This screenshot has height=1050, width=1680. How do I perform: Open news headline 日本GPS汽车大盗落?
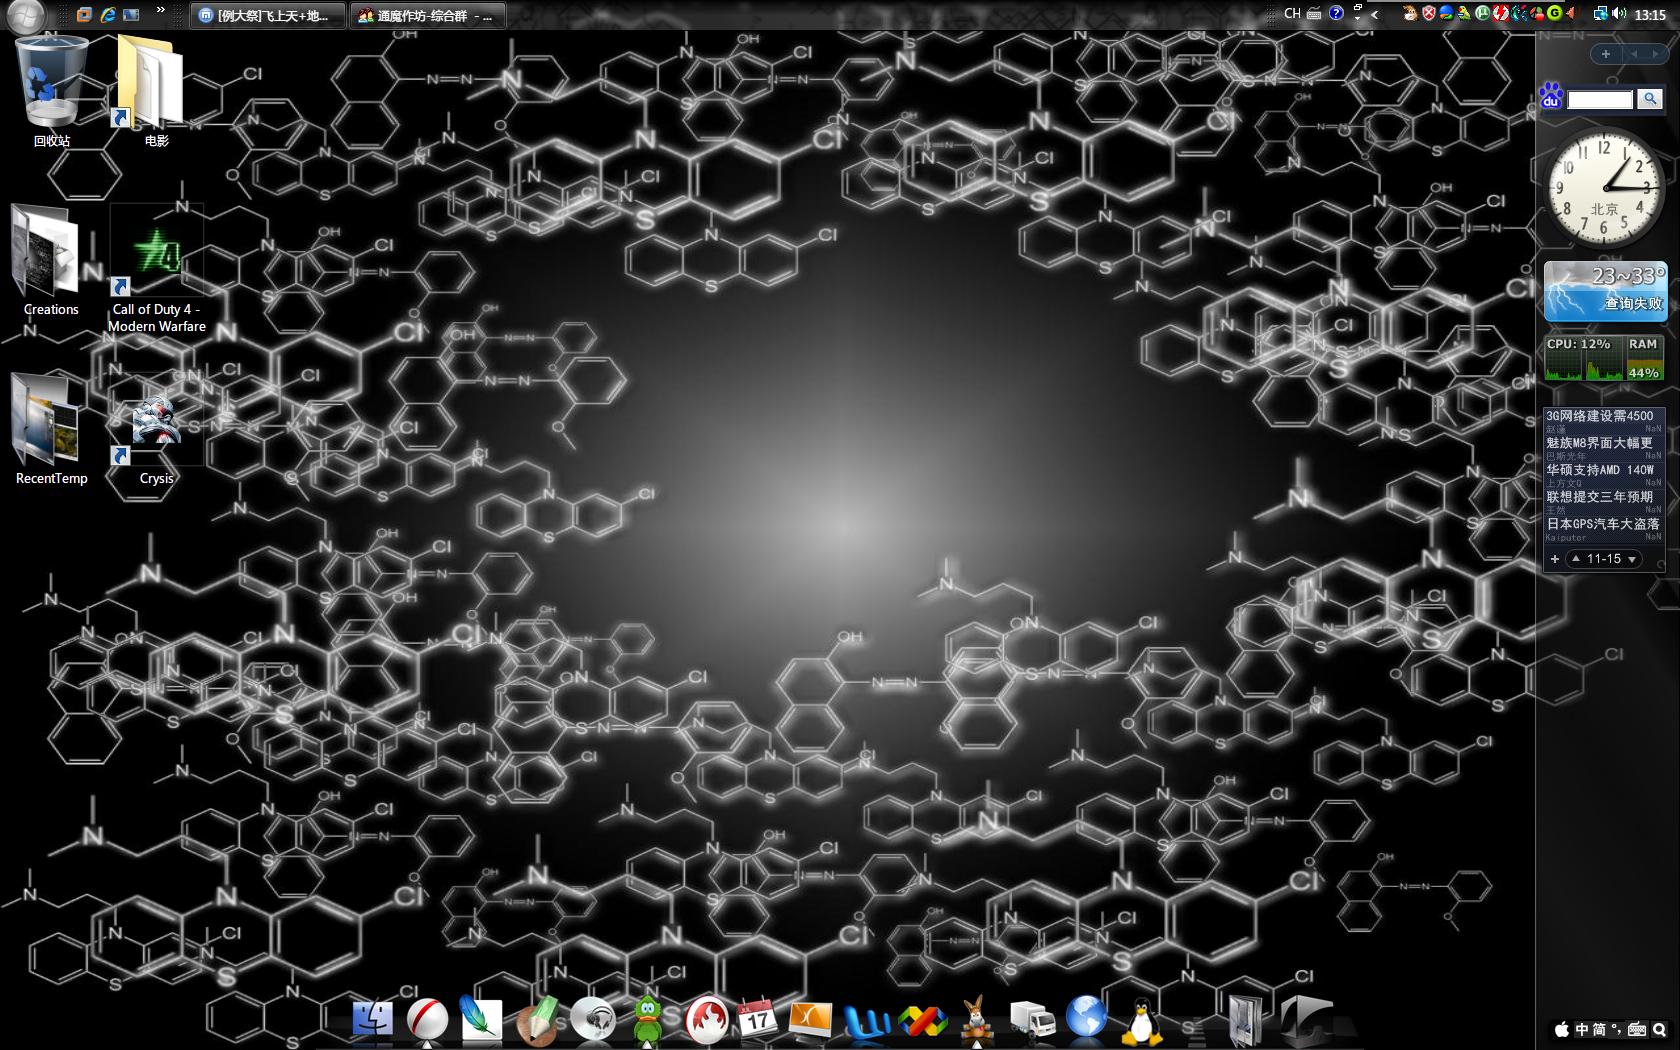[1602, 524]
